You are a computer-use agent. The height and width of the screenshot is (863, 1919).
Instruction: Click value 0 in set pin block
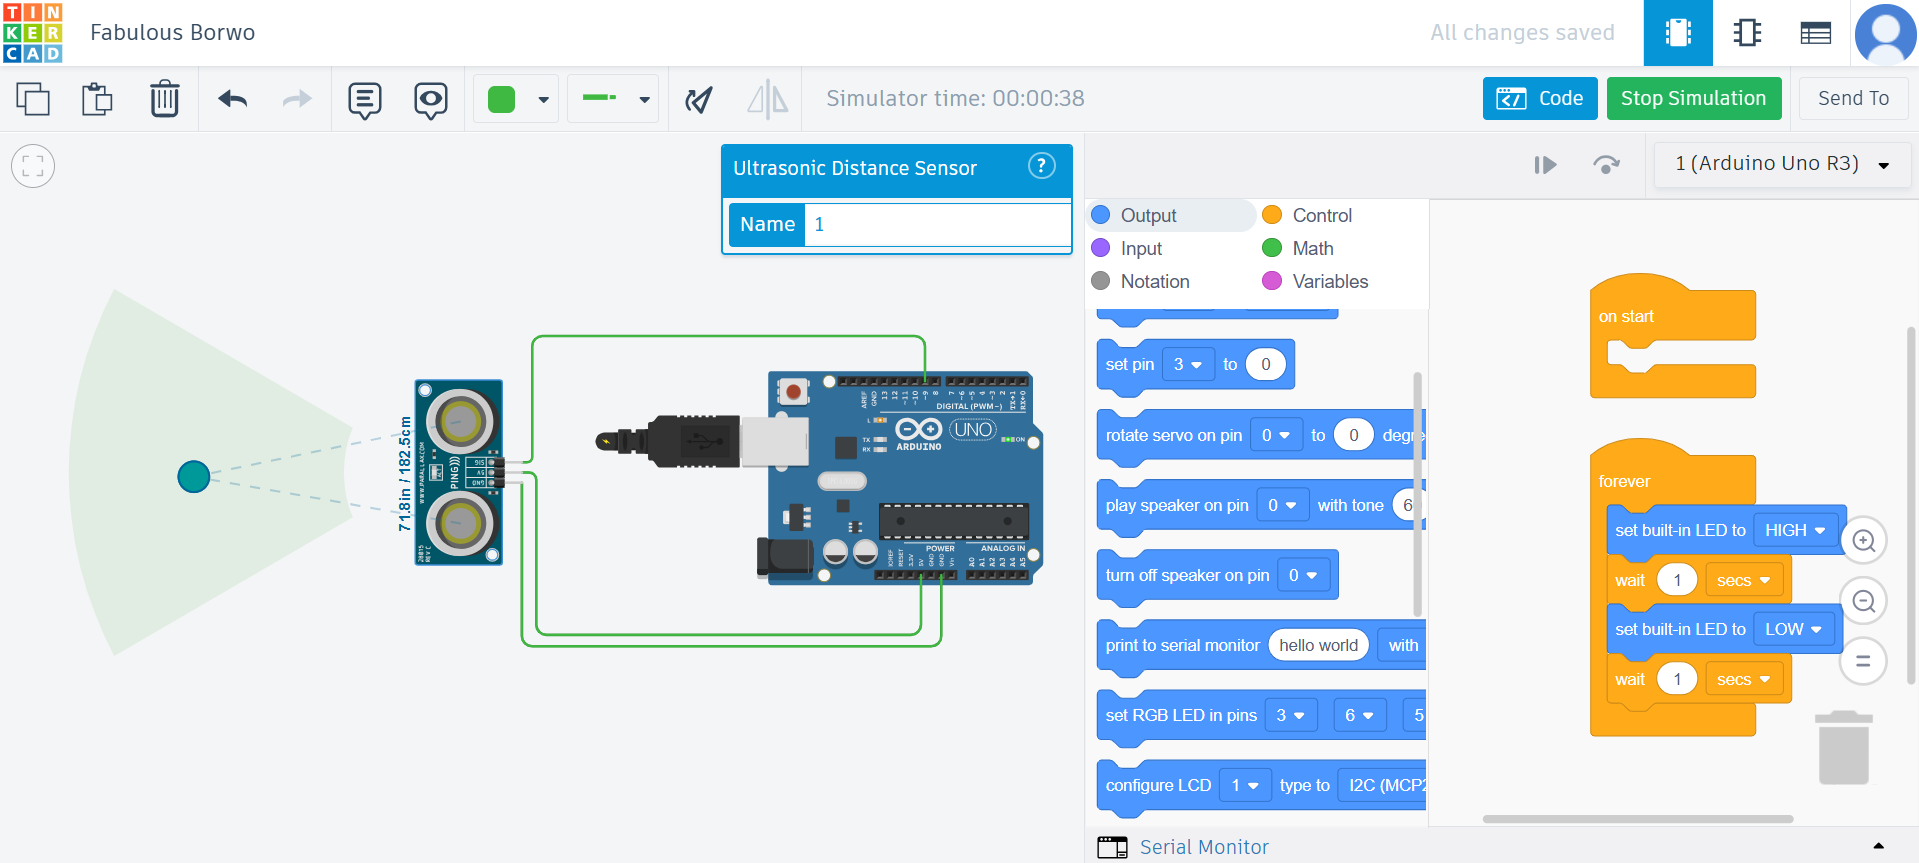click(1266, 364)
